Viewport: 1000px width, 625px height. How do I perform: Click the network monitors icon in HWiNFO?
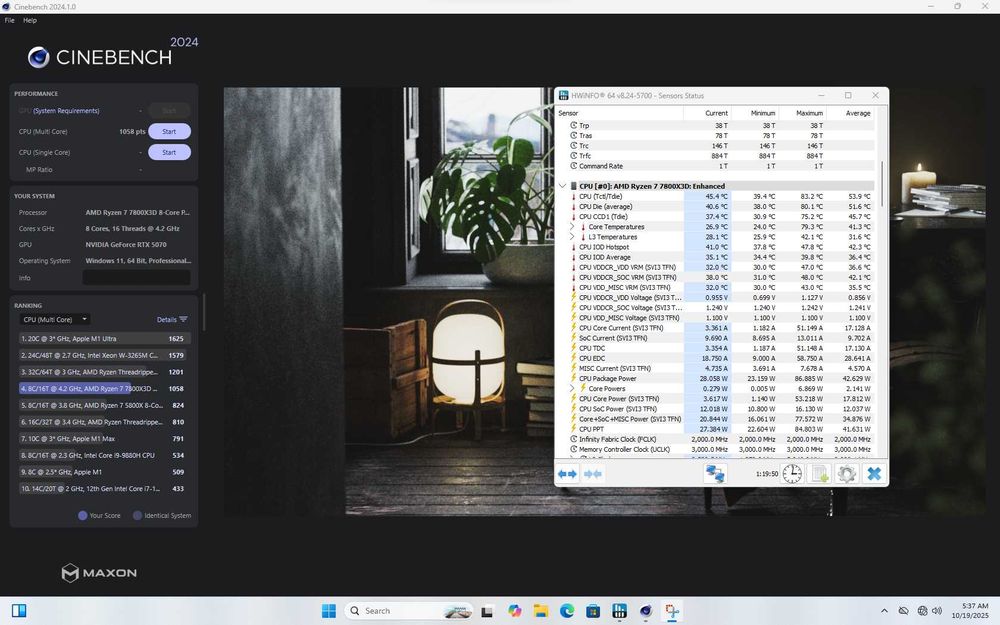pyautogui.click(x=714, y=474)
